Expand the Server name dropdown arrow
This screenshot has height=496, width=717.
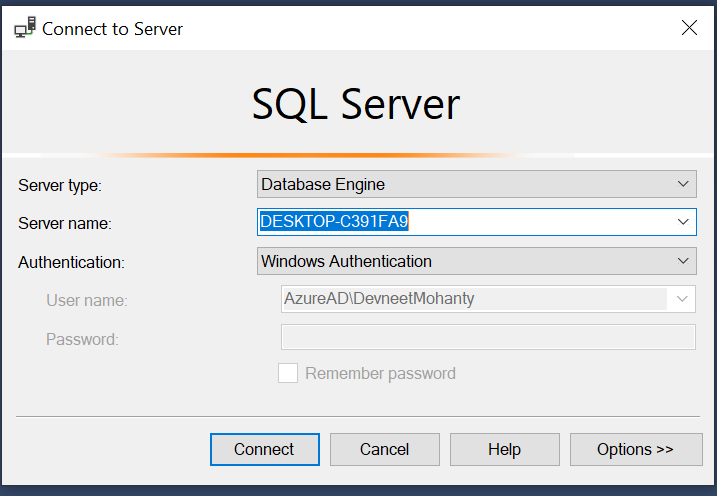[x=683, y=222]
